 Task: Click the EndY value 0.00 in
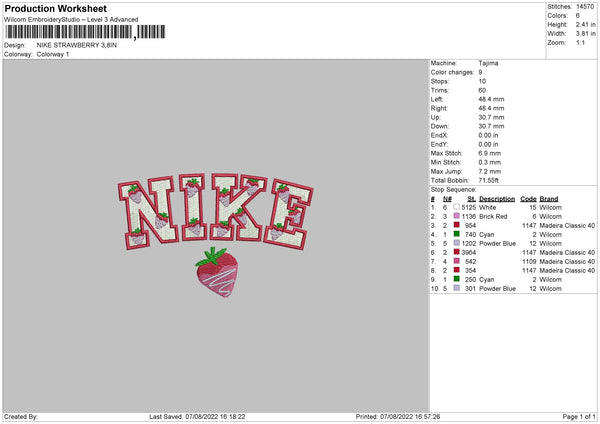[488, 144]
